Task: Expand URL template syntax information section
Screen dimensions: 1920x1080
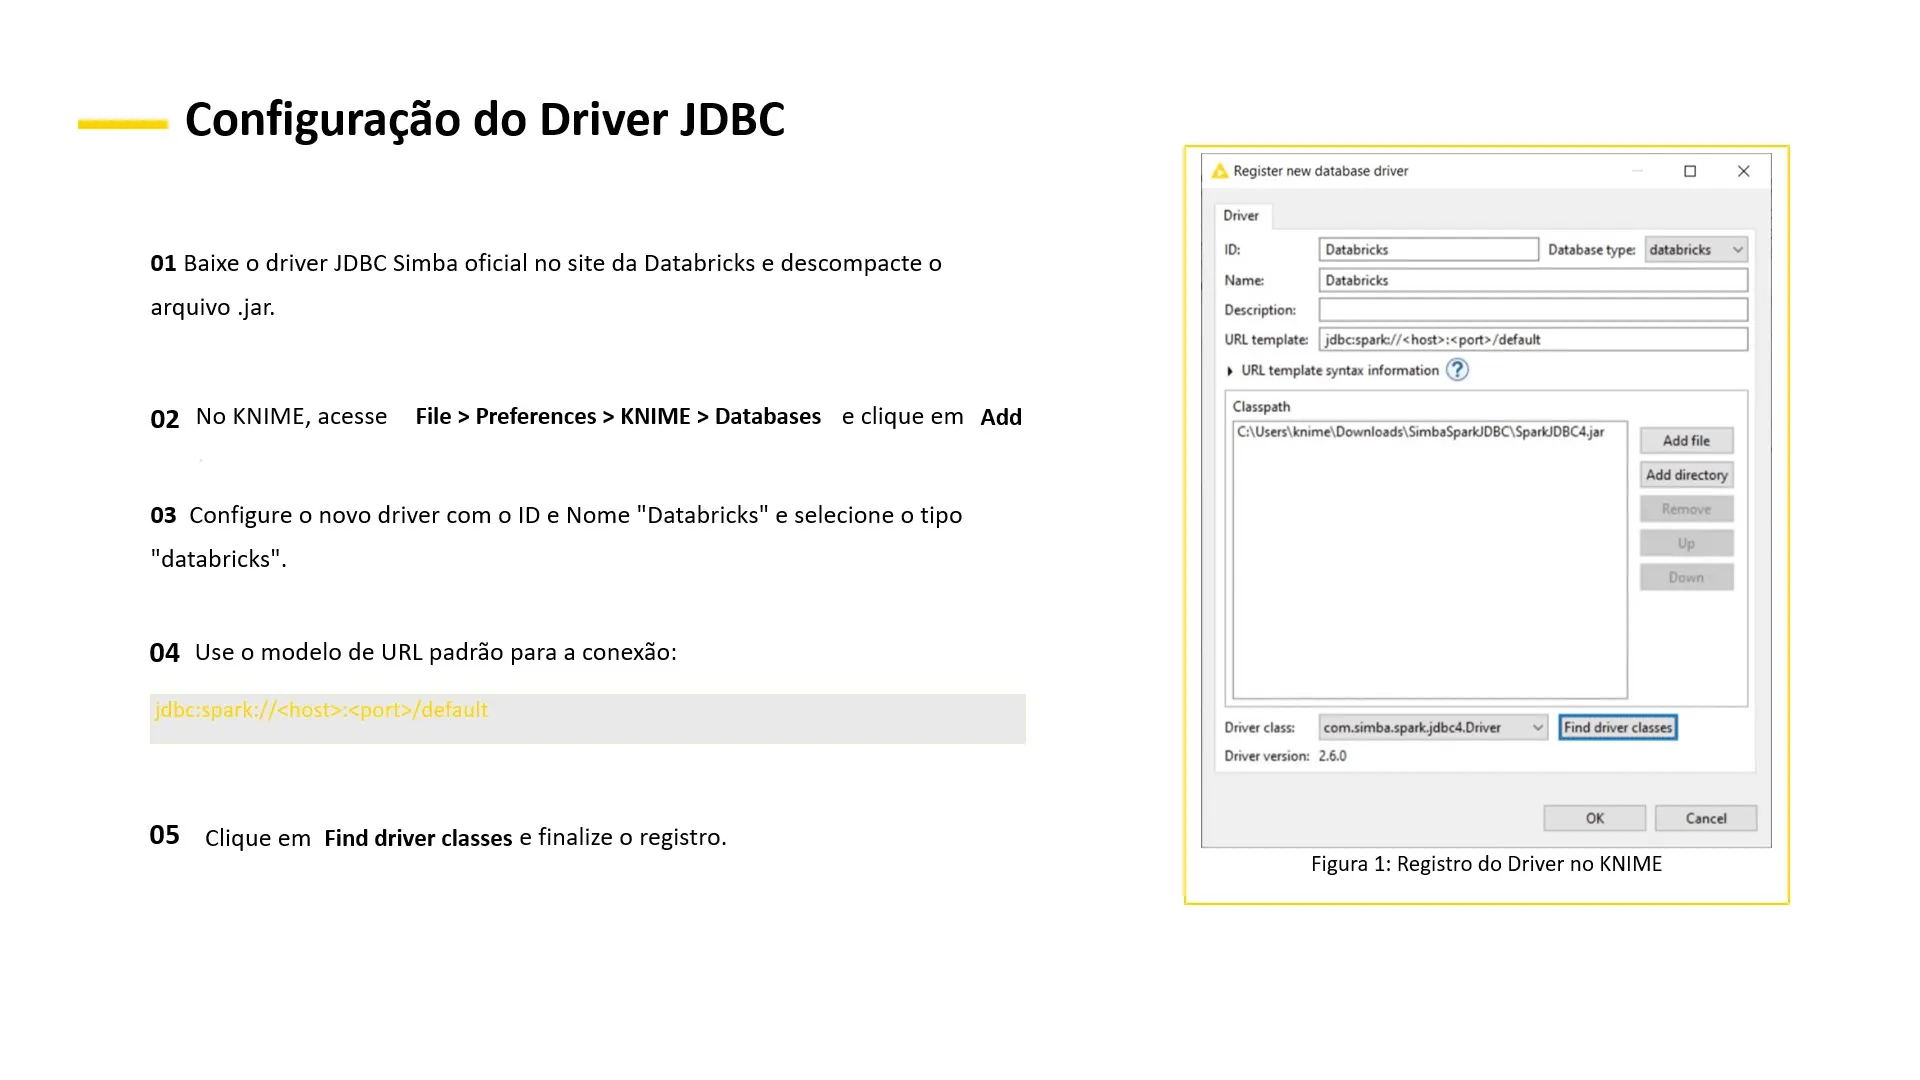Action: pos(1230,371)
